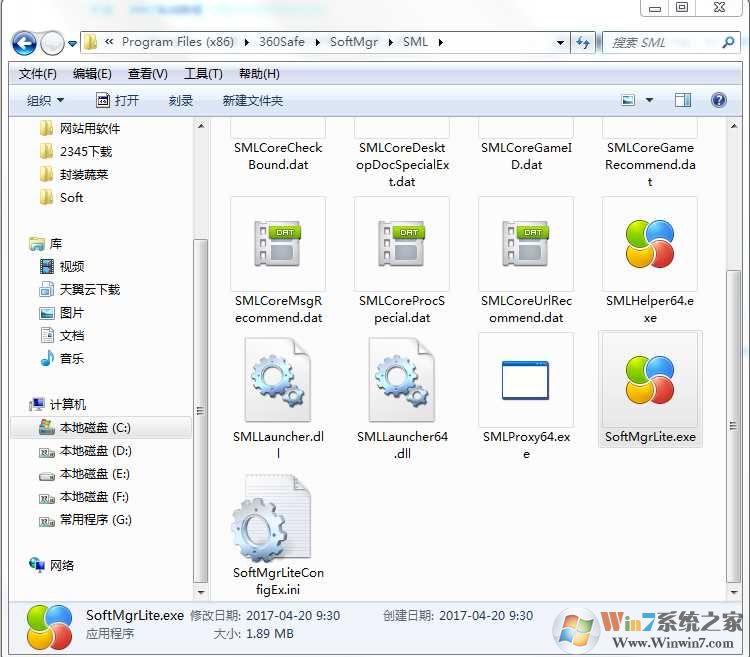Open the 组织 dropdown menu

(45, 100)
